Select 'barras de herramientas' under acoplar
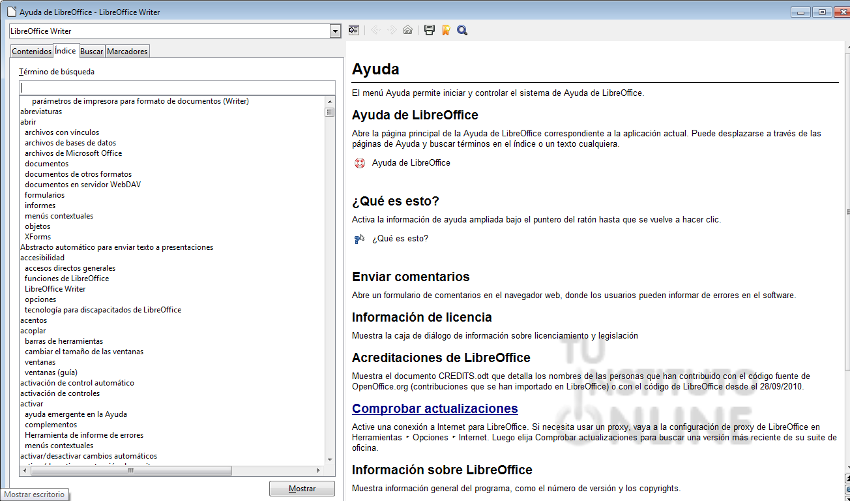The image size is (850, 501). (x=64, y=341)
